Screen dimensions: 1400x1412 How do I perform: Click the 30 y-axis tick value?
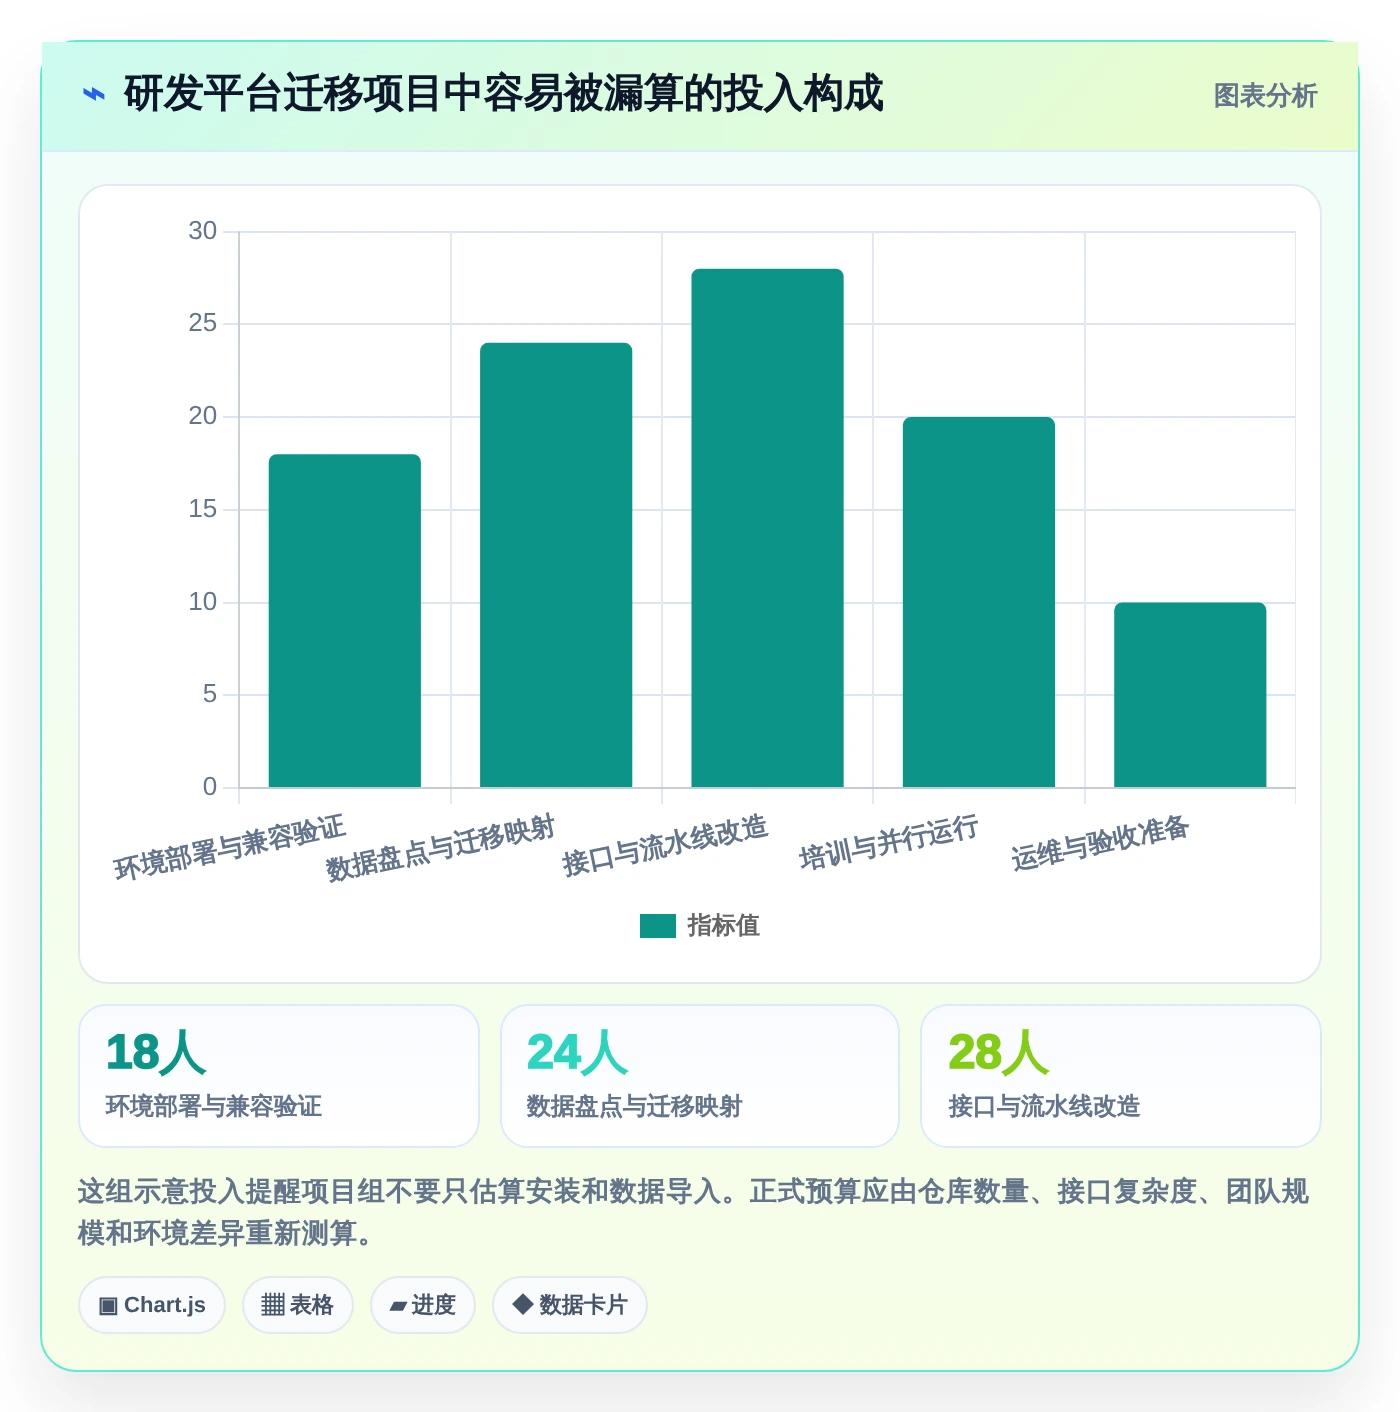[203, 231]
